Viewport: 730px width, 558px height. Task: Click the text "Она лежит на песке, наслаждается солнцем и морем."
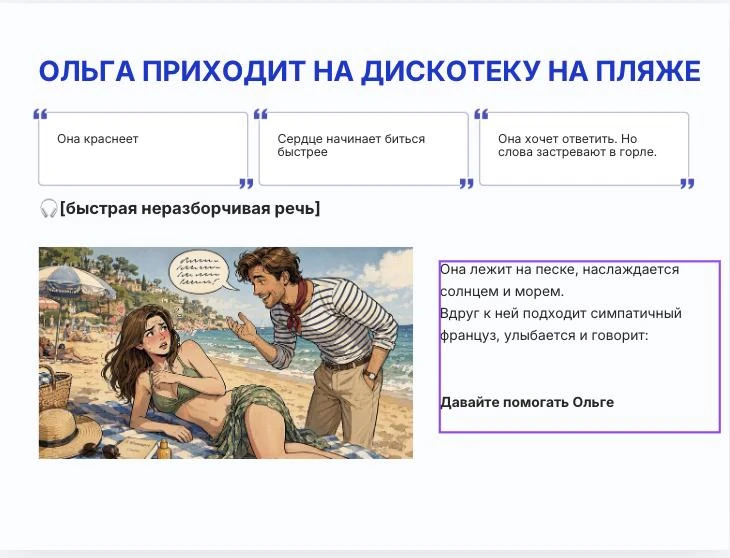point(559,280)
